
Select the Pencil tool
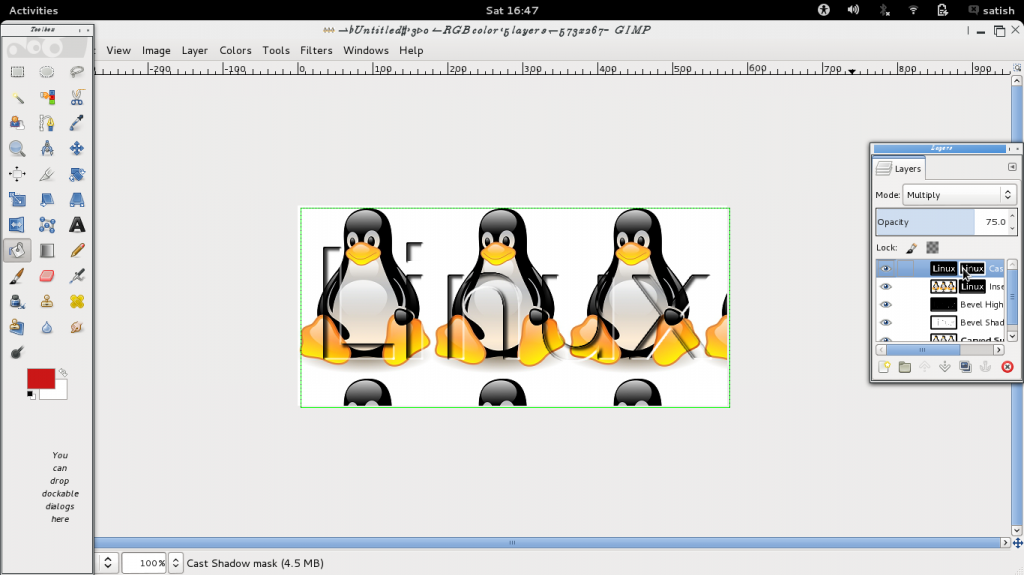76,250
